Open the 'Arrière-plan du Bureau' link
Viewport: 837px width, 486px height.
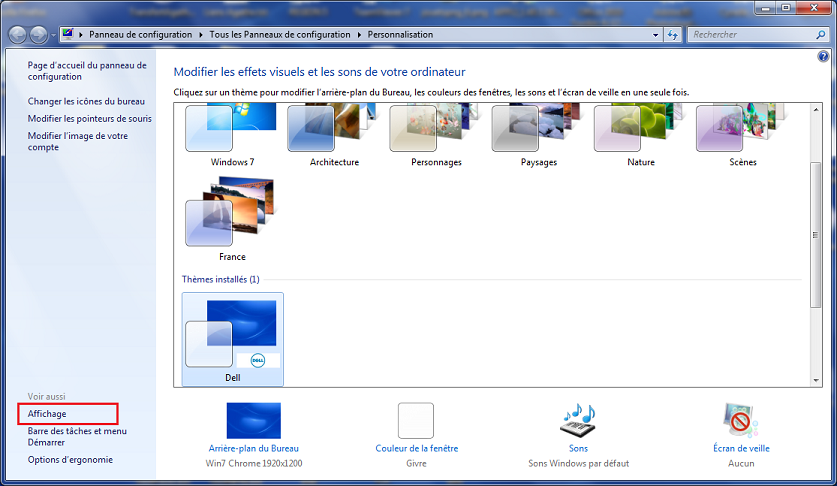(254, 449)
